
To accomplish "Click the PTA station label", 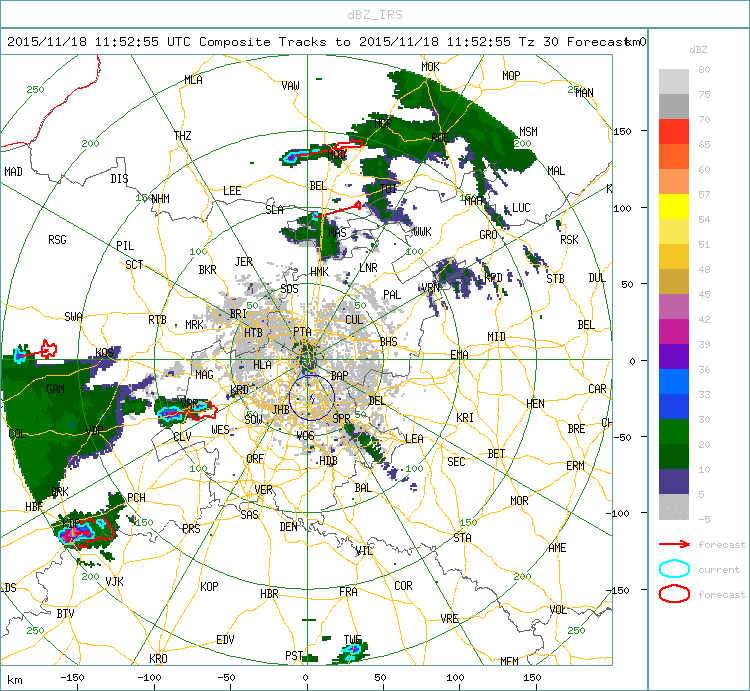I will (302, 331).
